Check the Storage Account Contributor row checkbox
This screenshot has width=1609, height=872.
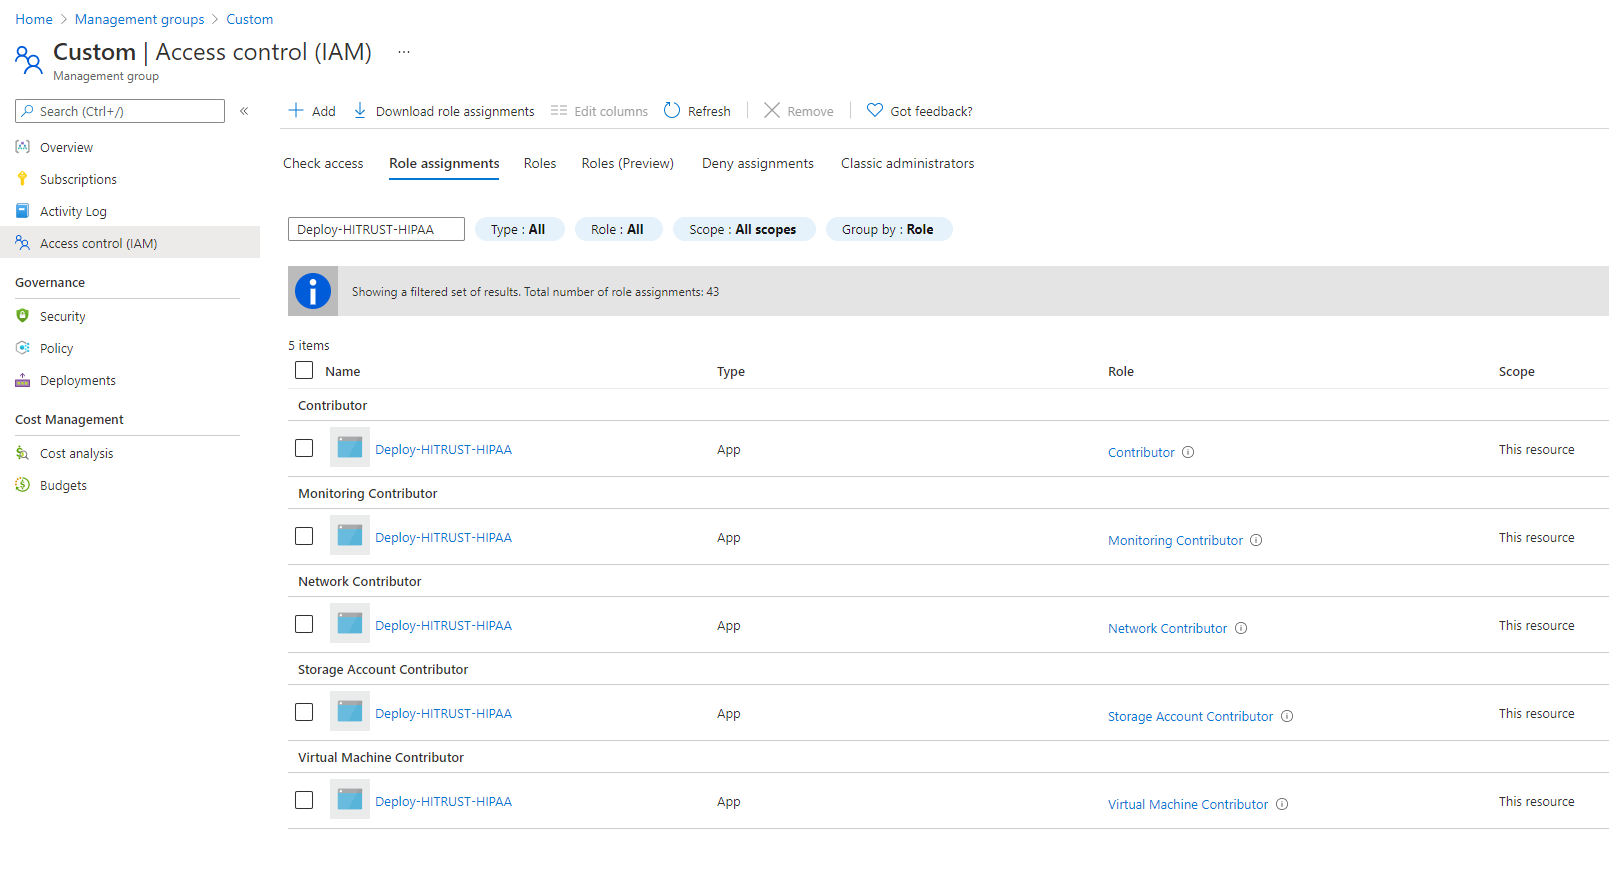pos(304,712)
